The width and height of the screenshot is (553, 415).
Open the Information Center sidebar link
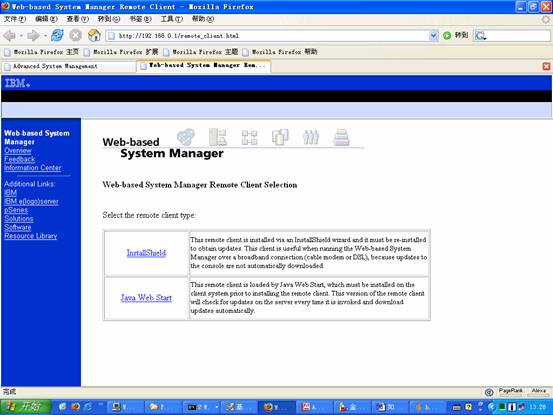point(32,168)
